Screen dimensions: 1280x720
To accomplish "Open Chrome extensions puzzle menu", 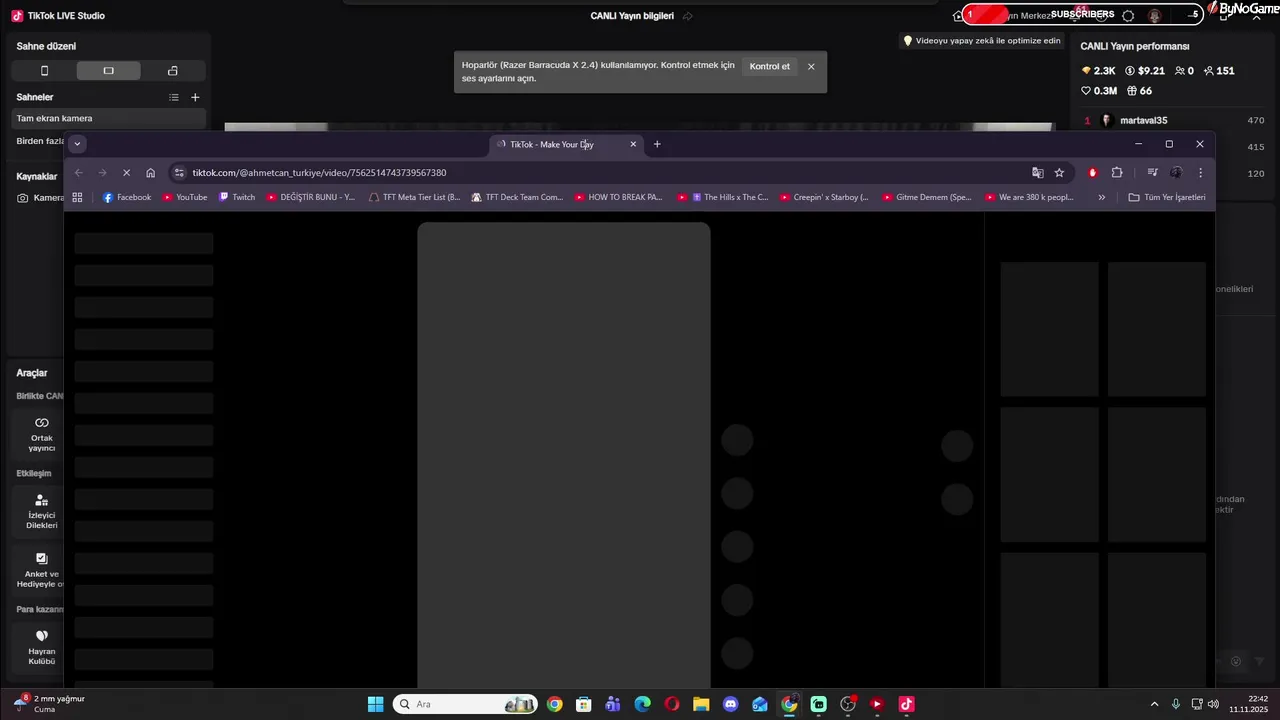I will point(1117,173).
